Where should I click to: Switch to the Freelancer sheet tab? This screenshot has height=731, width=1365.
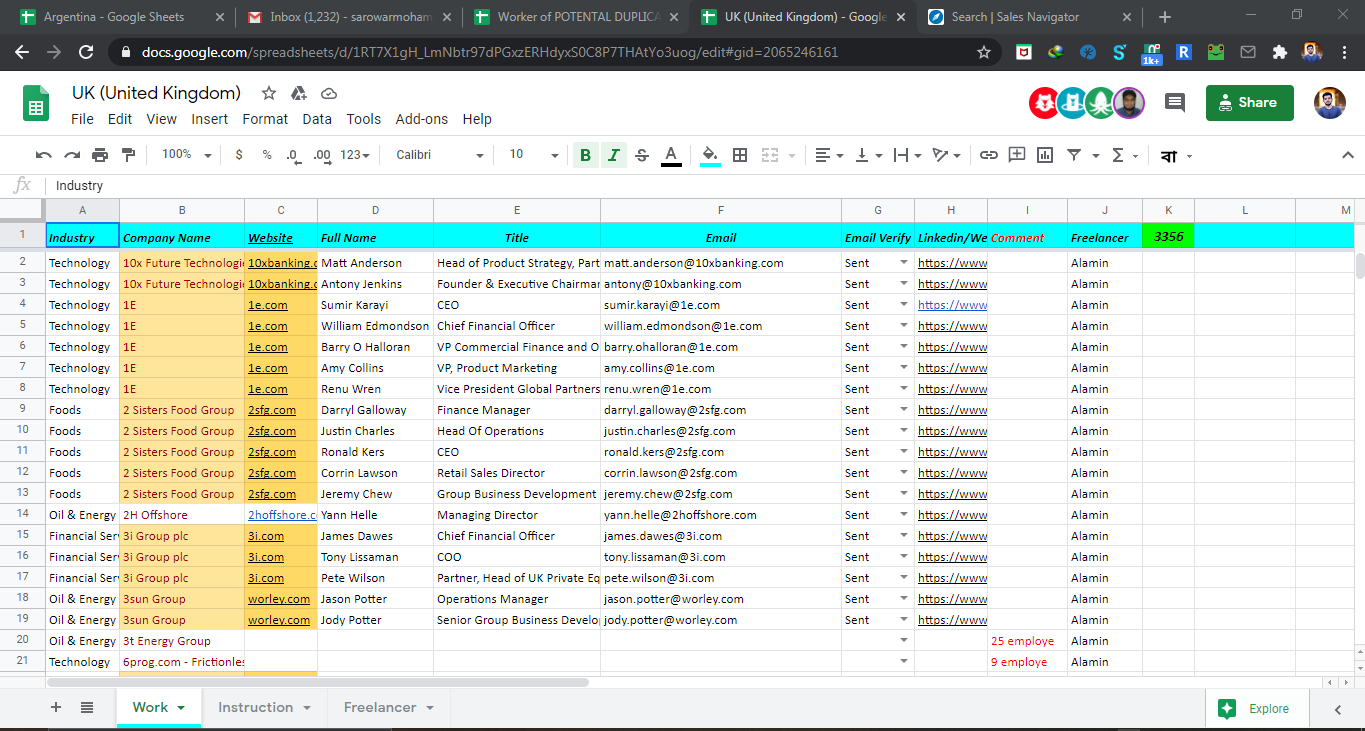(380, 707)
